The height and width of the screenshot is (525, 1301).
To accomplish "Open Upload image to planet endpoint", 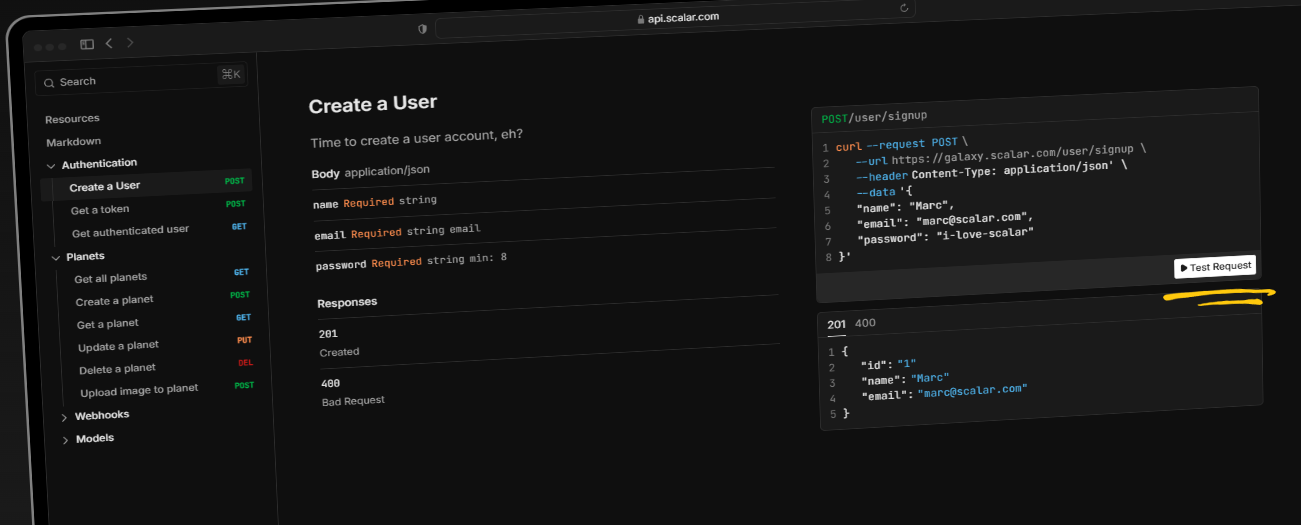I will pos(140,391).
